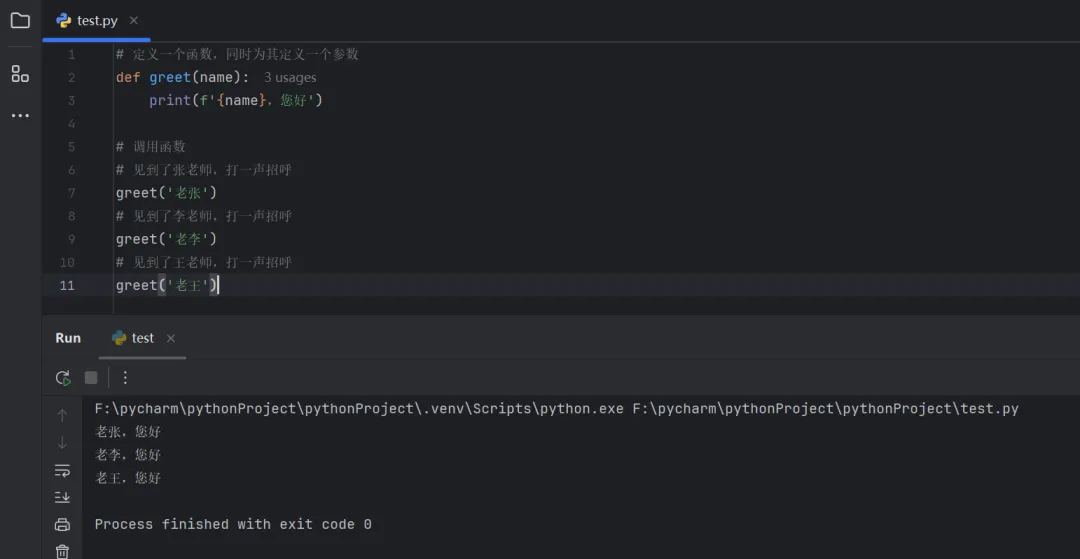Toggle soft-wrap in Run console
Viewport: 1080px width, 559px height.
(x=62, y=470)
